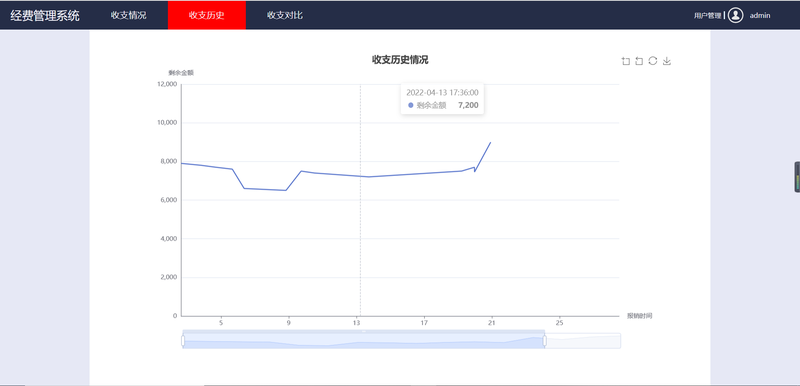Click the 经费管理系统 brand title

45,15
